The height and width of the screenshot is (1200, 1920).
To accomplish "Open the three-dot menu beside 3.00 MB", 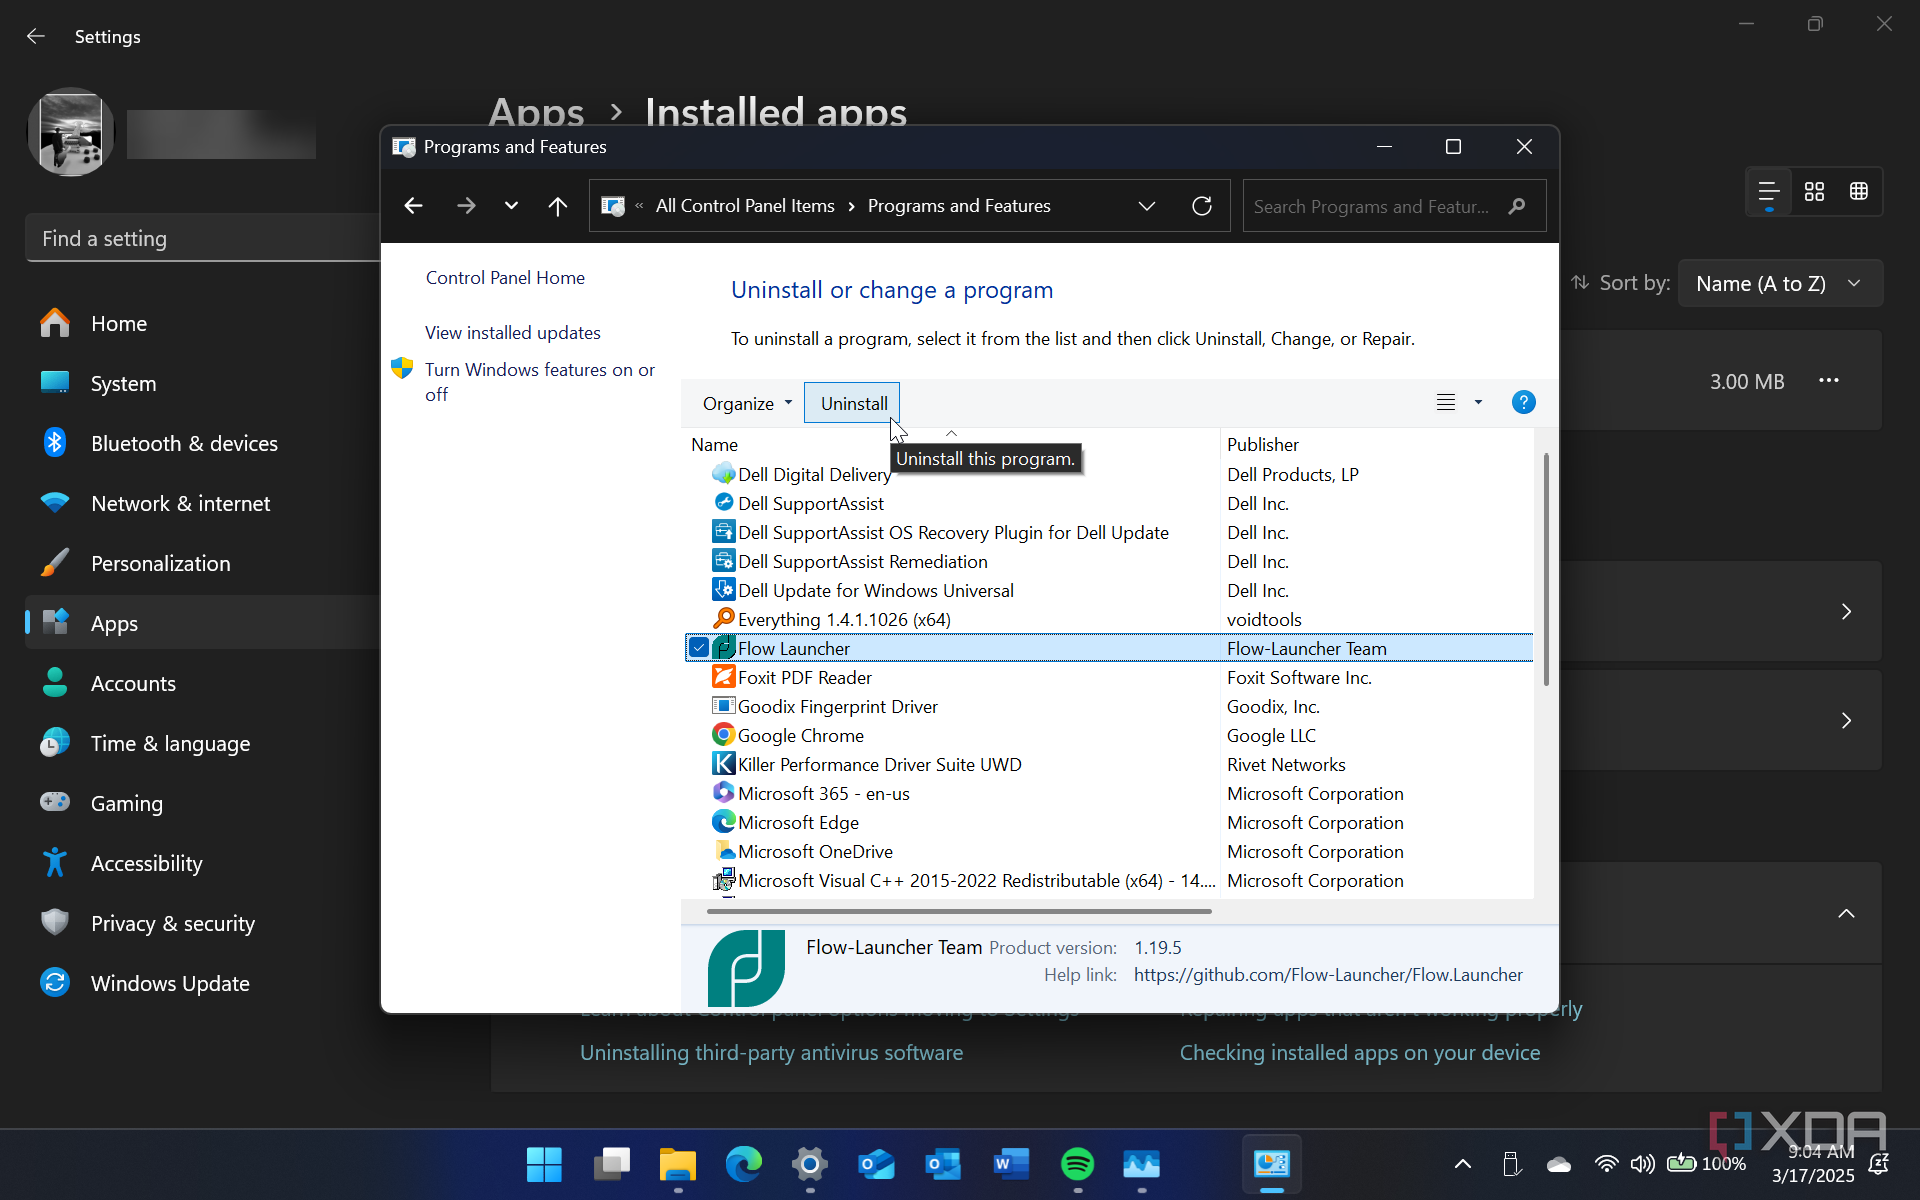I will [x=1829, y=381].
